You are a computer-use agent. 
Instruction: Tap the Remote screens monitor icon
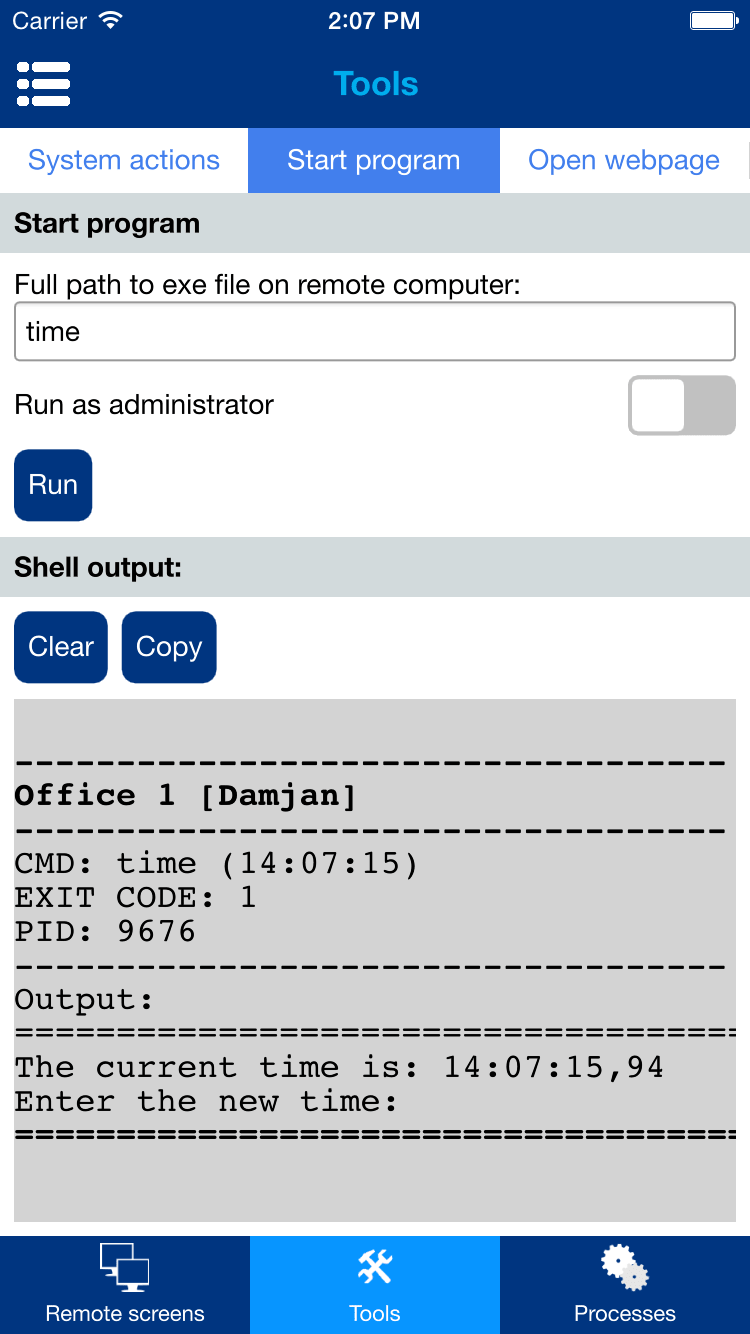[125, 1268]
